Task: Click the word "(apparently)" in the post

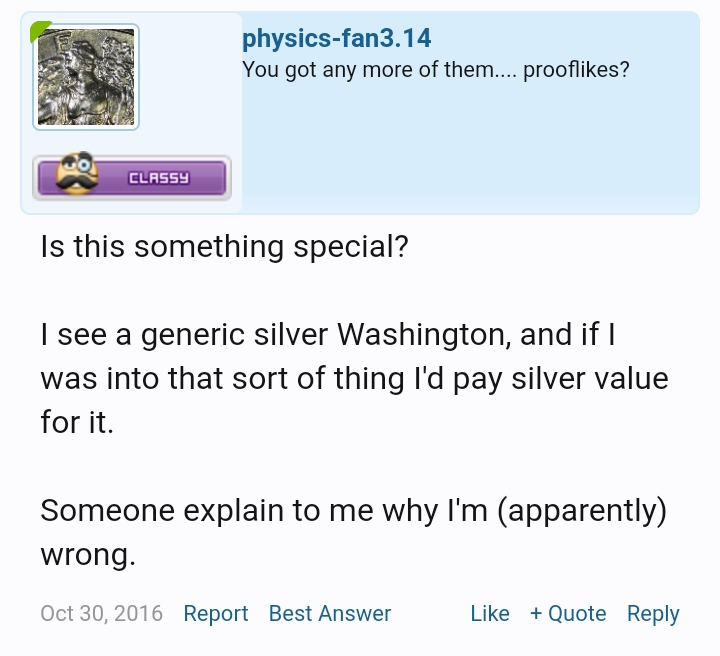Action: (x=582, y=510)
